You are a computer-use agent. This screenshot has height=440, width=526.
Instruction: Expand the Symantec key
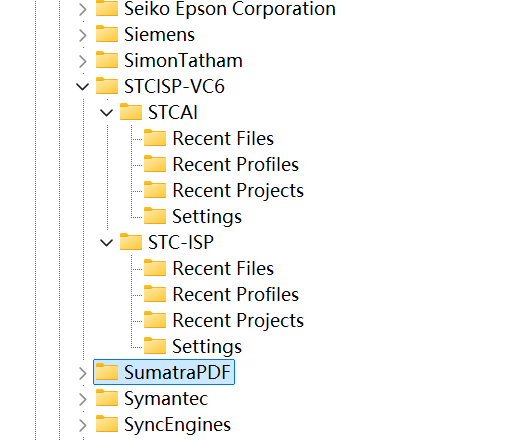83,399
